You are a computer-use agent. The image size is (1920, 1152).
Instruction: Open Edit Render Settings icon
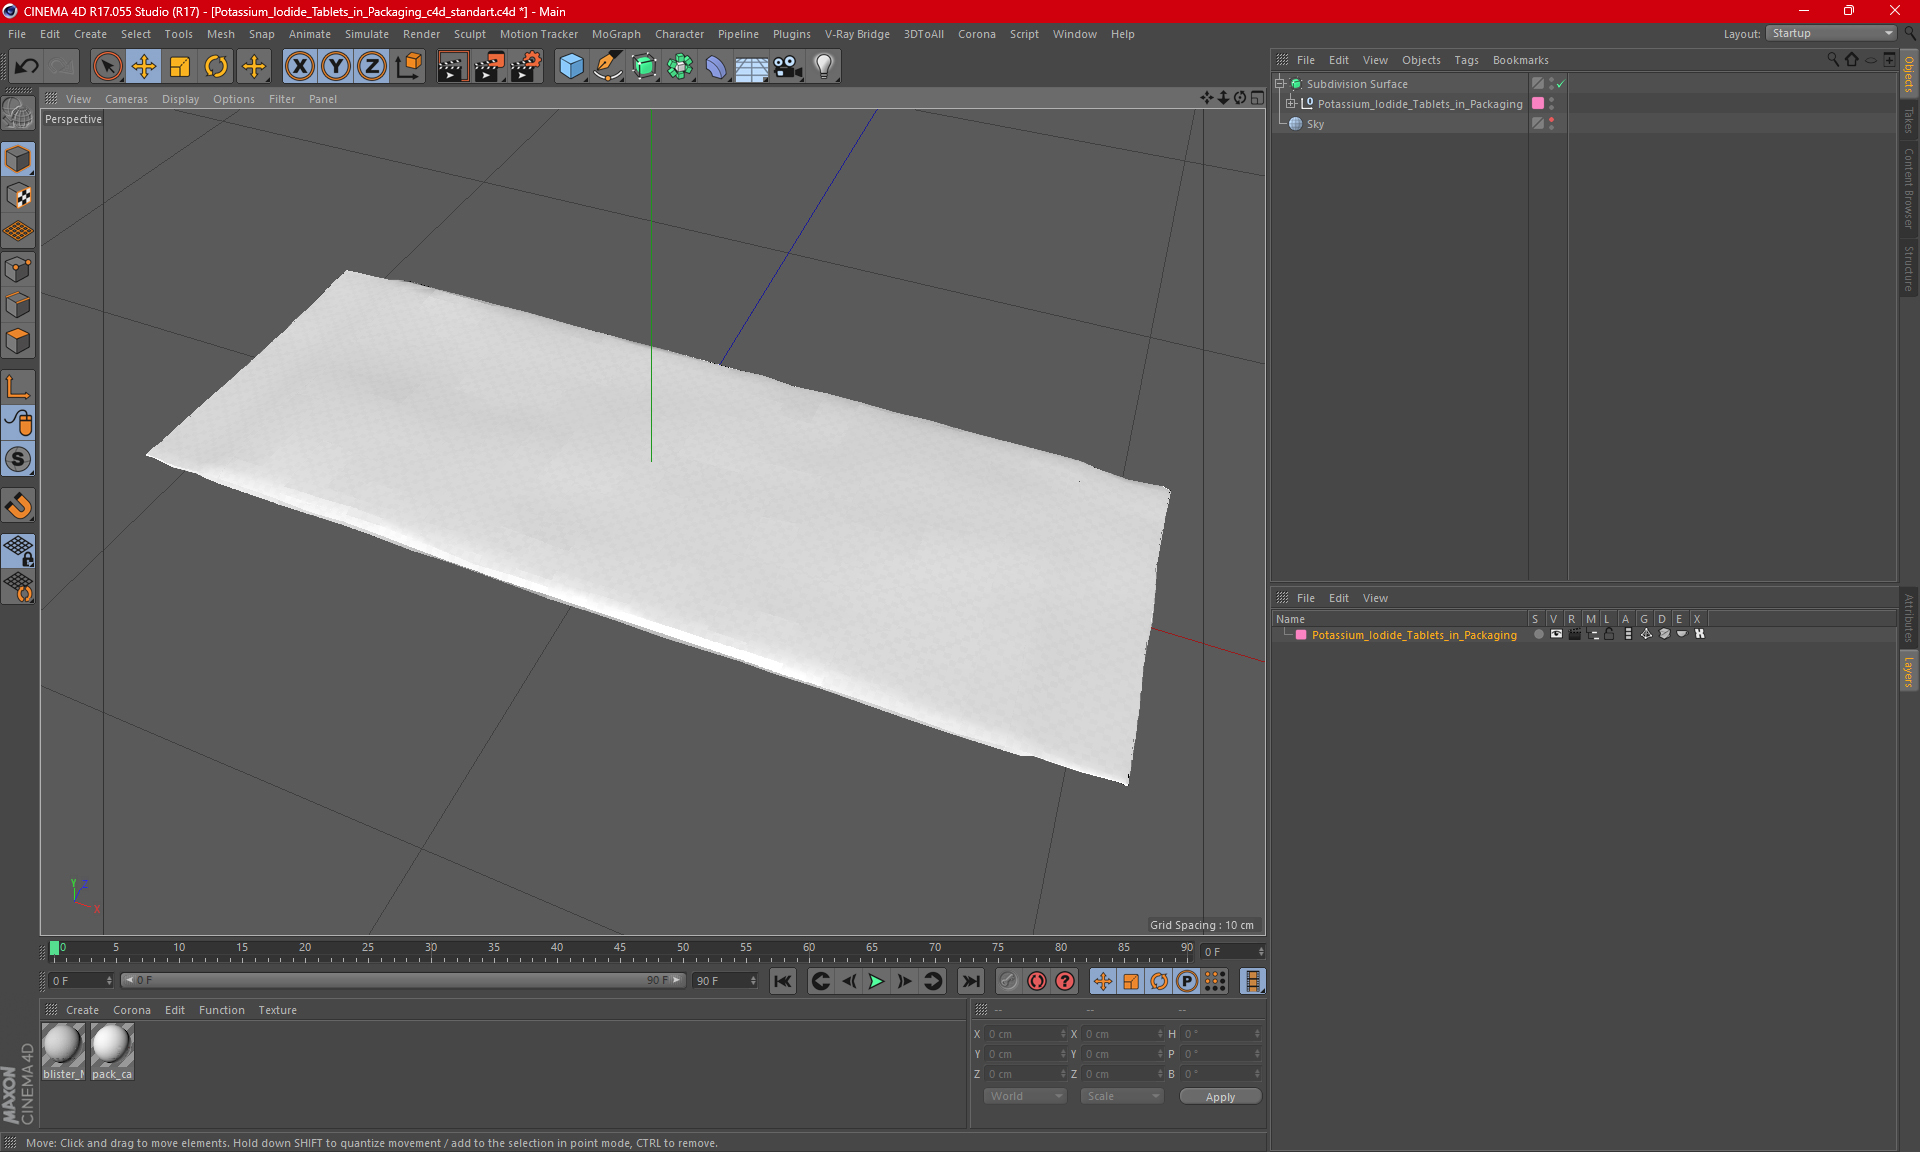[526, 66]
